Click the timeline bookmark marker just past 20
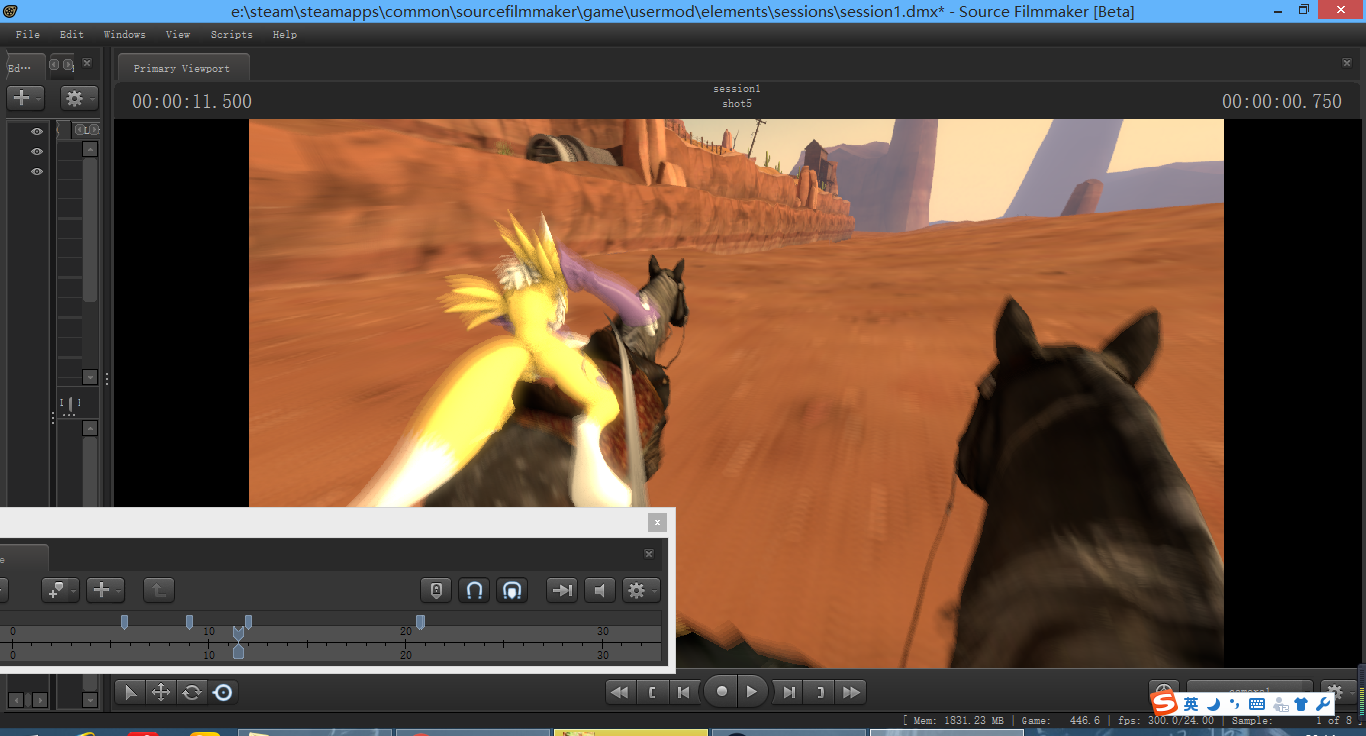The width and height of the screenshot is (1366, 736). pos(420,622)
